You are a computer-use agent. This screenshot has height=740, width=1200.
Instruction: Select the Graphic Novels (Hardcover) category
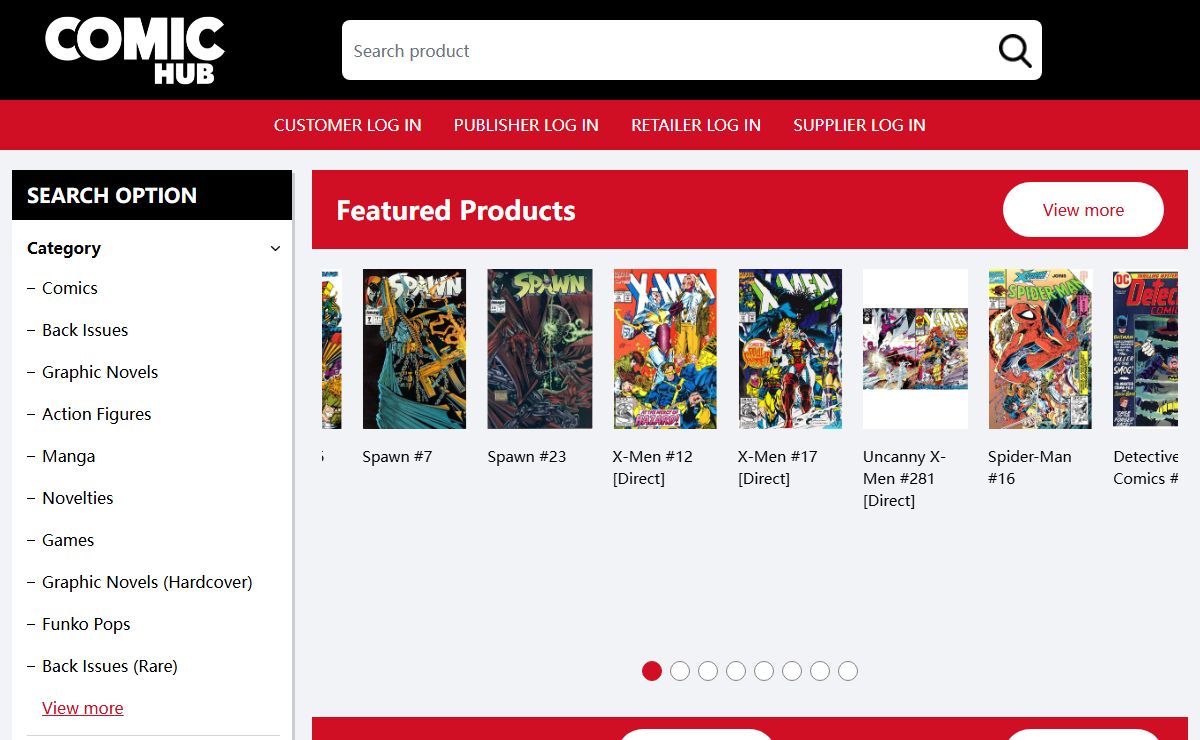[147, 582]
